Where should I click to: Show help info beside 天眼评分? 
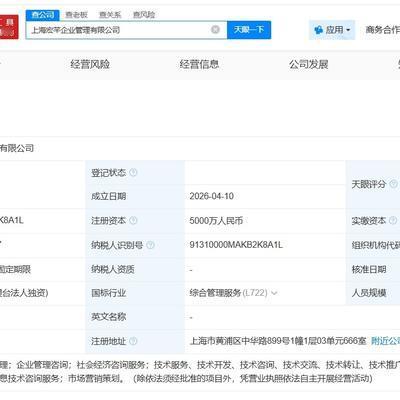[x=394, y=184]
